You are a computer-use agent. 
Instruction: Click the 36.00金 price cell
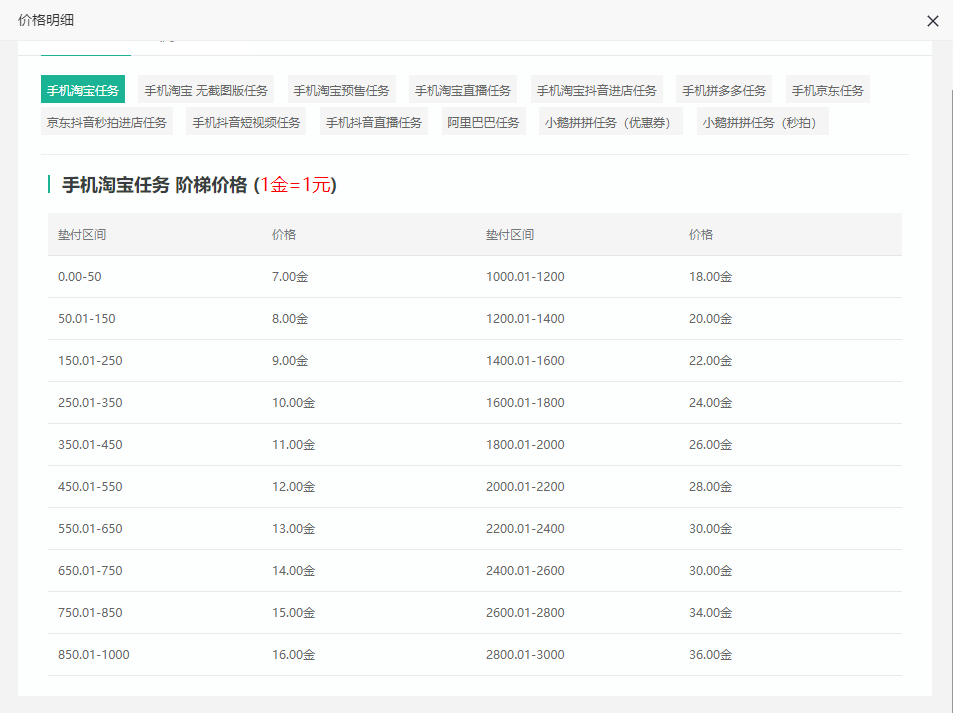[710, 654]
